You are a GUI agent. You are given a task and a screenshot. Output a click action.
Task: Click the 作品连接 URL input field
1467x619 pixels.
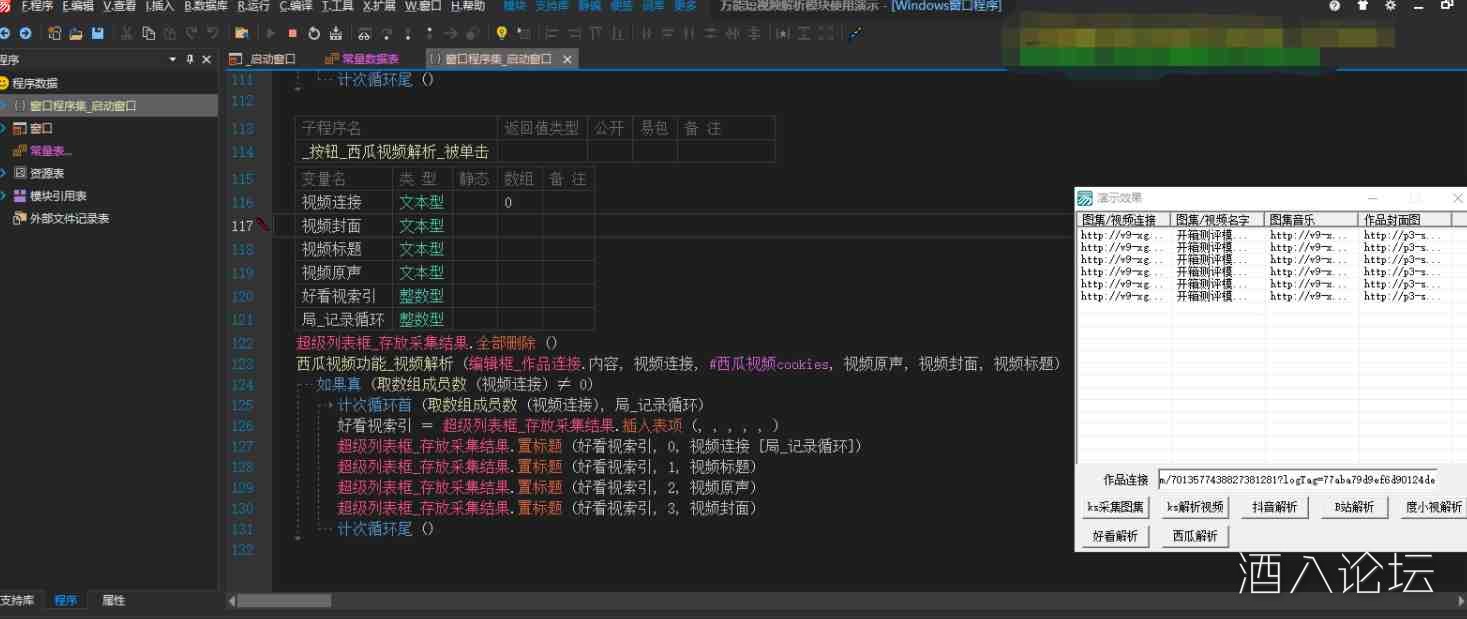click(x=1296, y=480)
